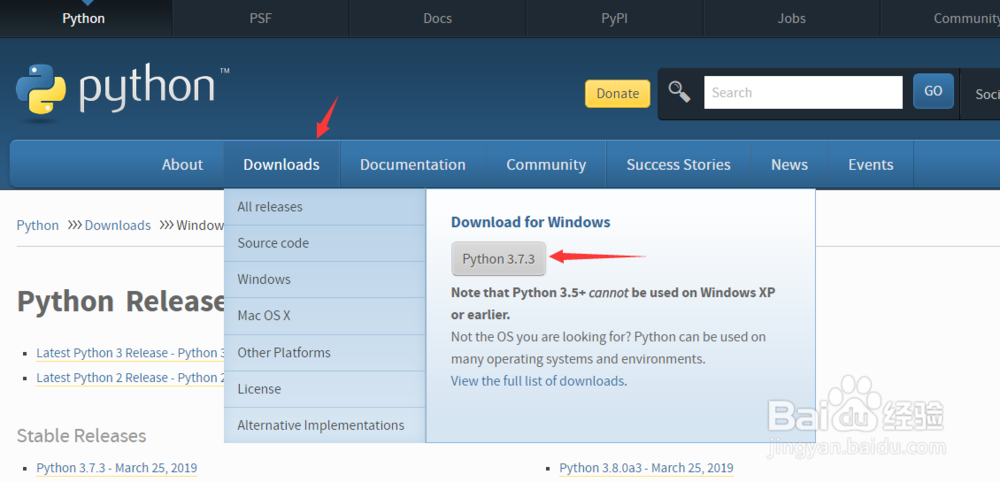Open Python 3.7.3 - March 25, 2019 link

[x=117, y=467]
